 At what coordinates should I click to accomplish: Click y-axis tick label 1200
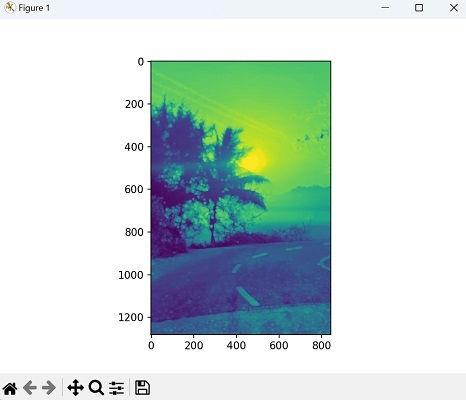click(131, 317)
